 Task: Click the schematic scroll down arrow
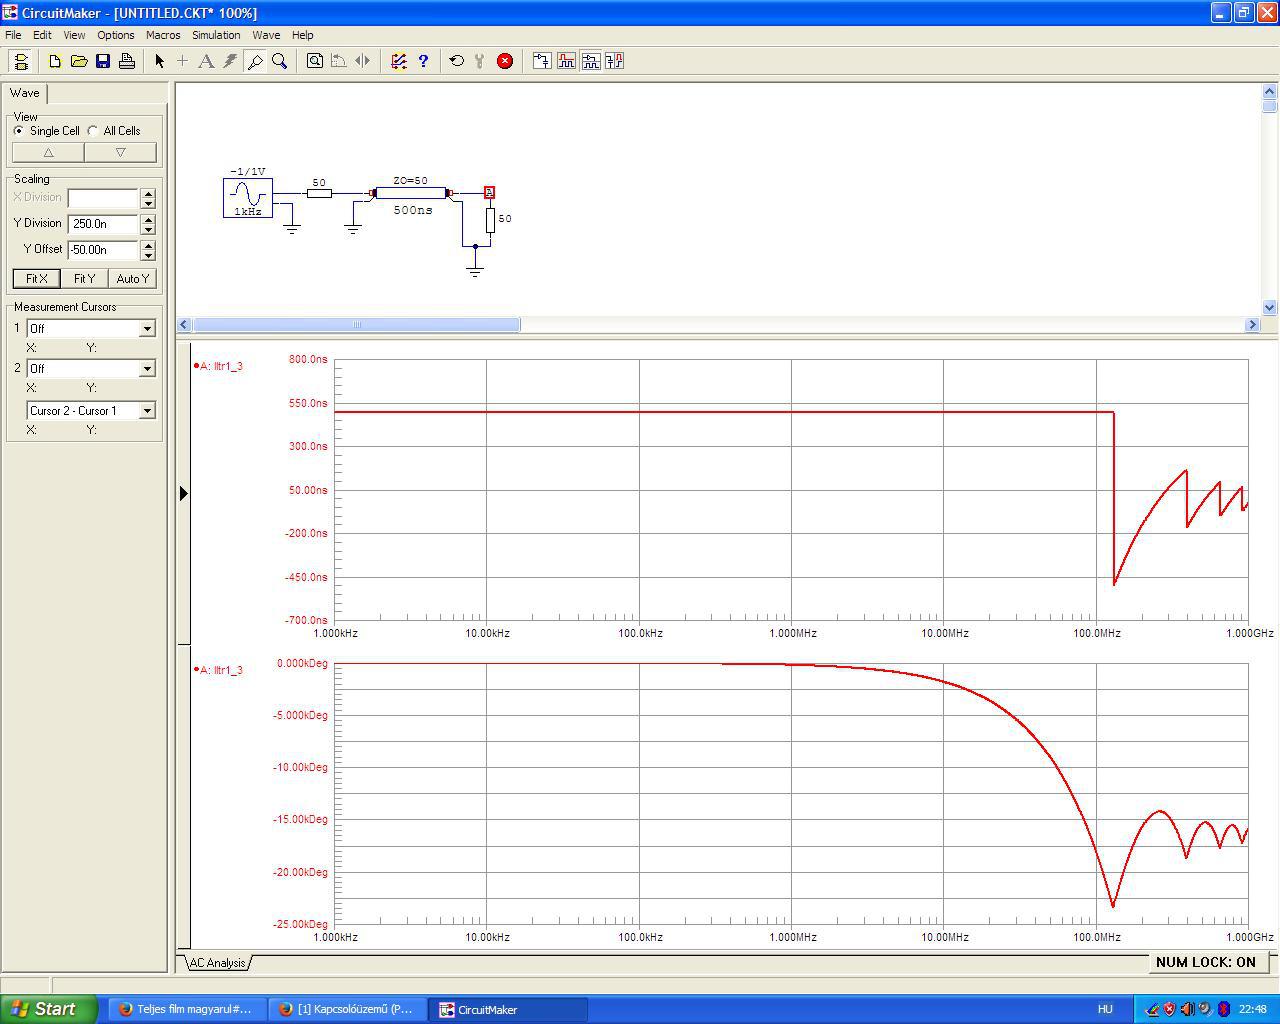pyautogui.click(x=1270, y=308)
